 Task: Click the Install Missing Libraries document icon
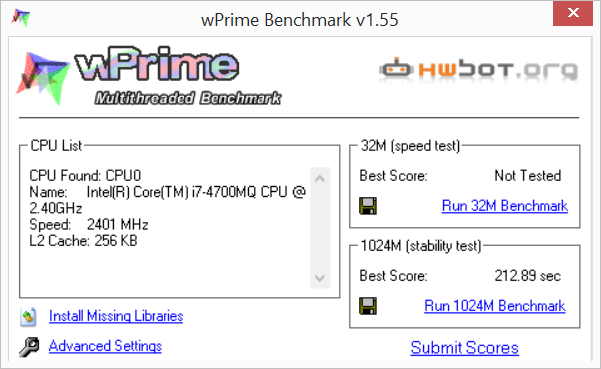28,317
